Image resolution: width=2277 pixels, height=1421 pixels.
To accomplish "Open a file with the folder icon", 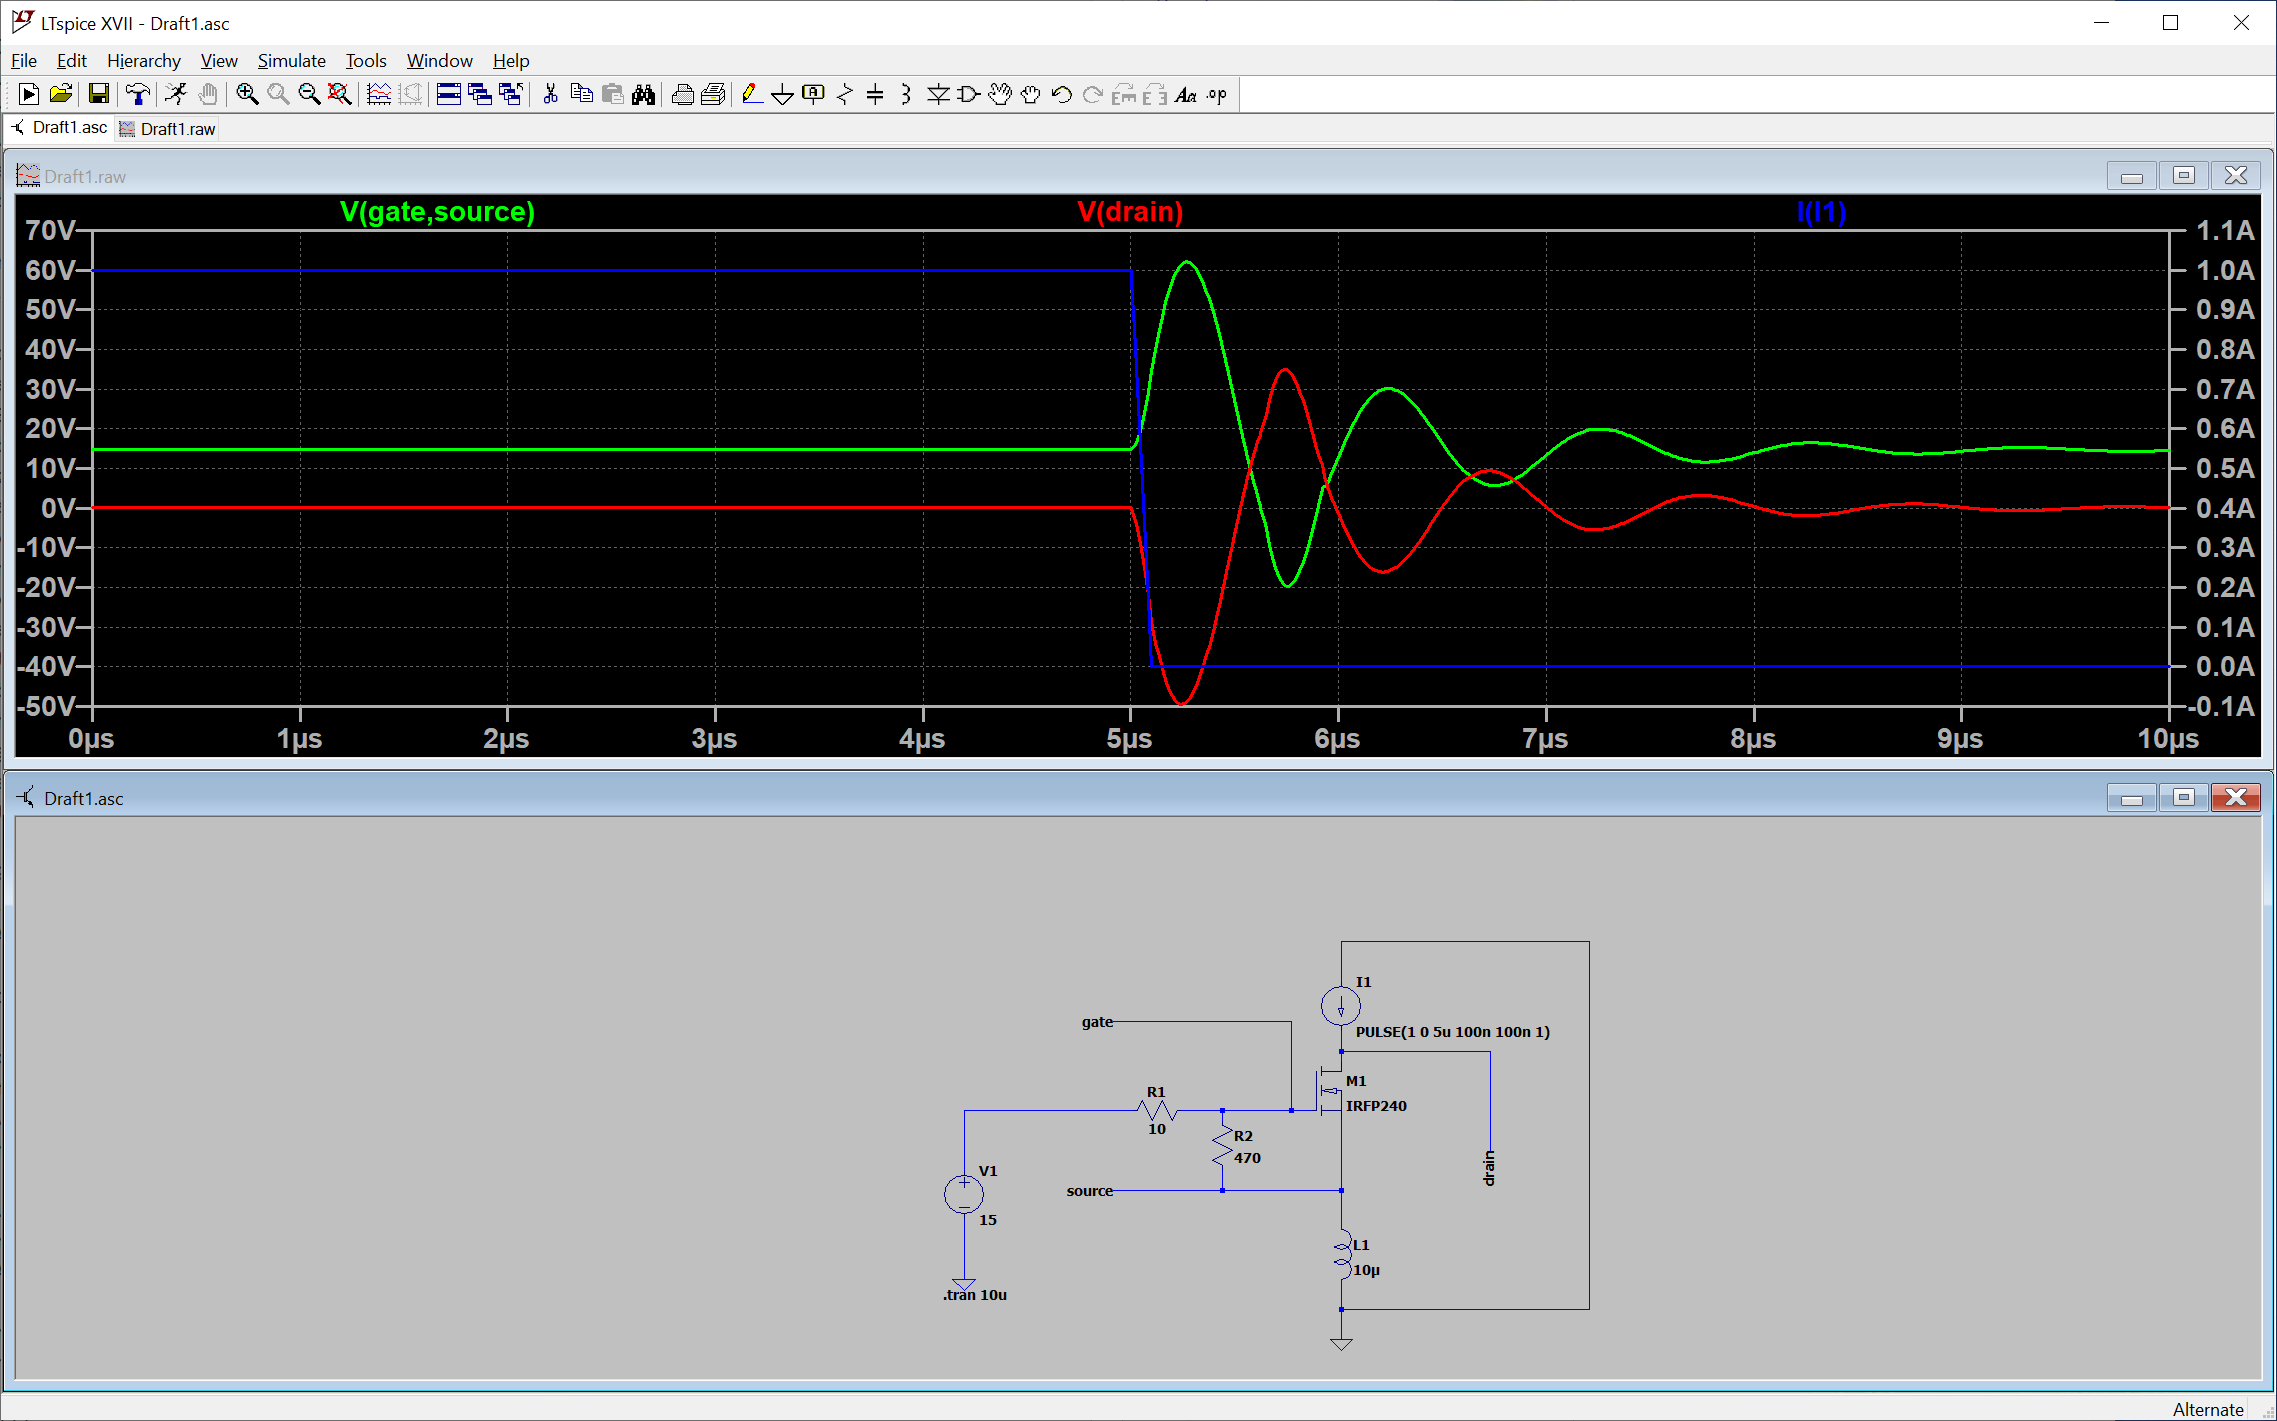I will [61, 95].
